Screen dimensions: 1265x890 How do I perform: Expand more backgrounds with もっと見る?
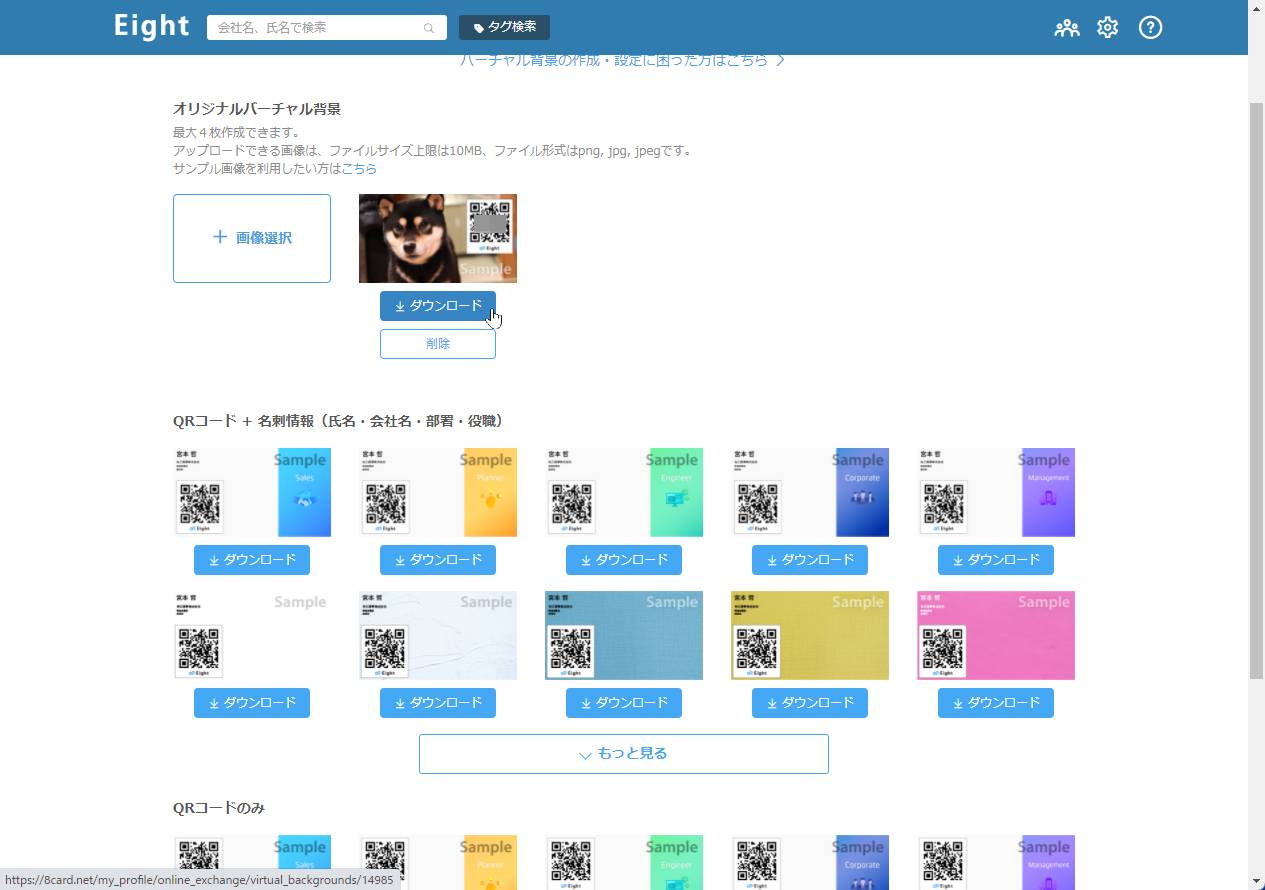click(x=624, y=754)
